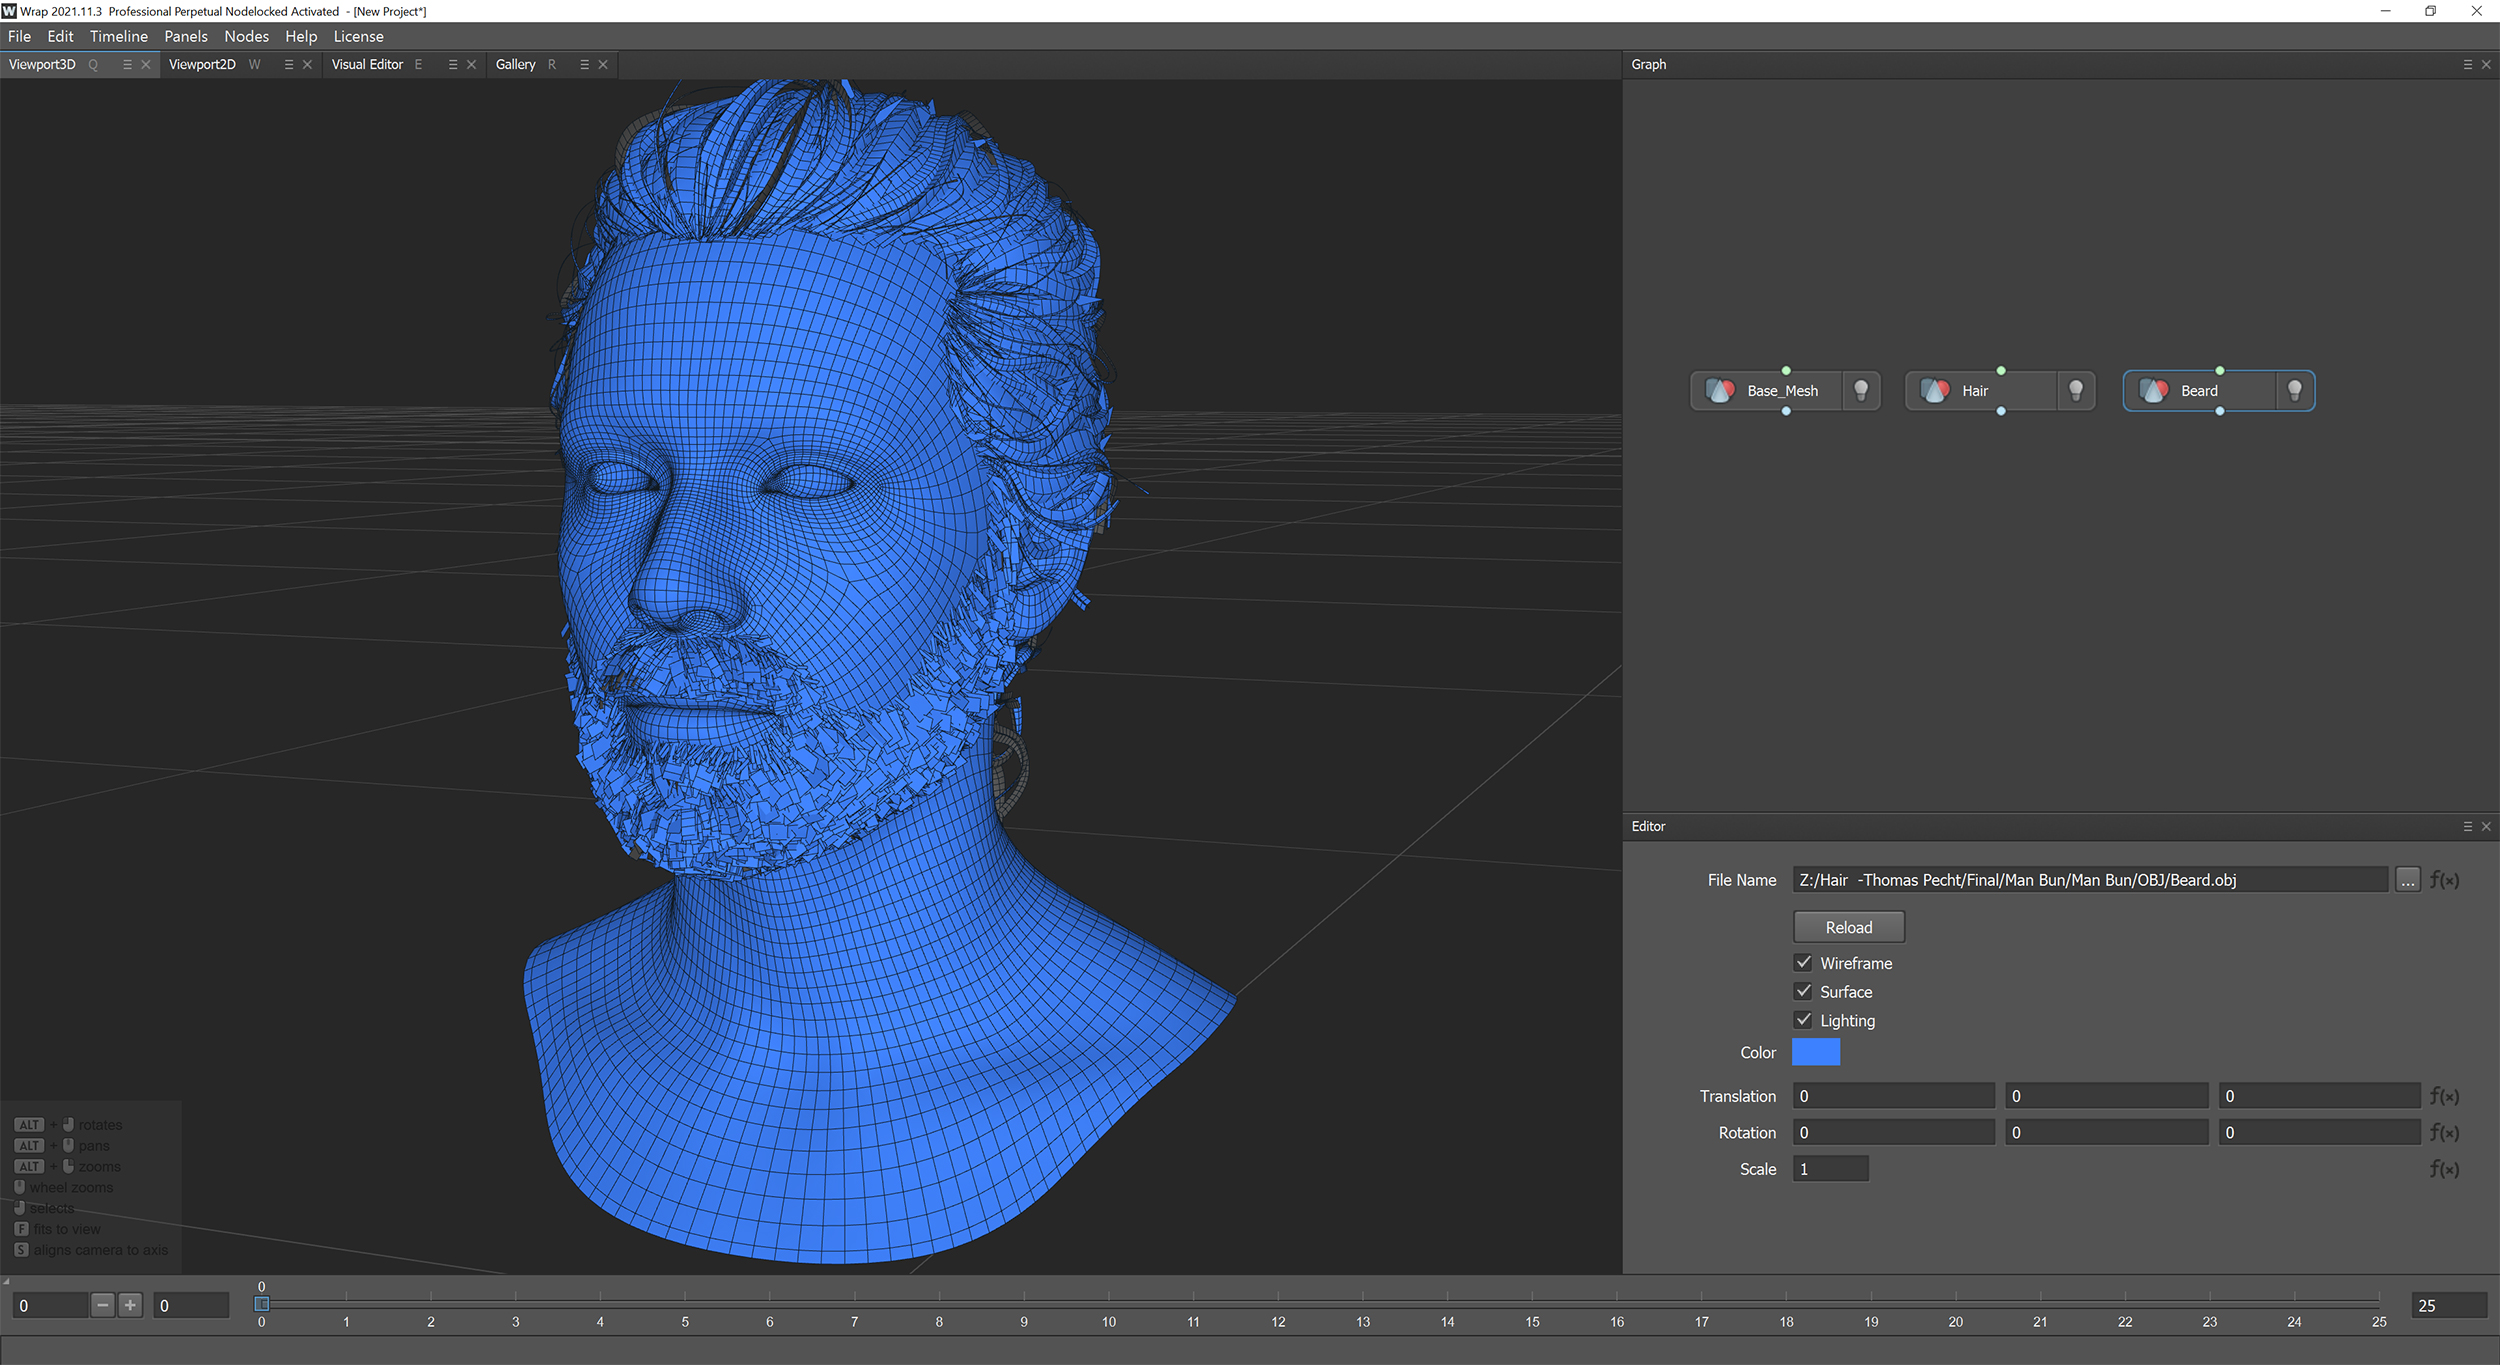Click the blue Color swatch
Image resolution: width=2500 pixels, height=1365 pixels.
point(1816,1052)
